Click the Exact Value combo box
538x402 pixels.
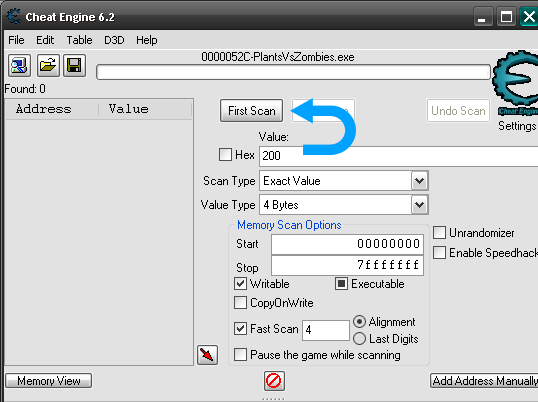[344, 180]
